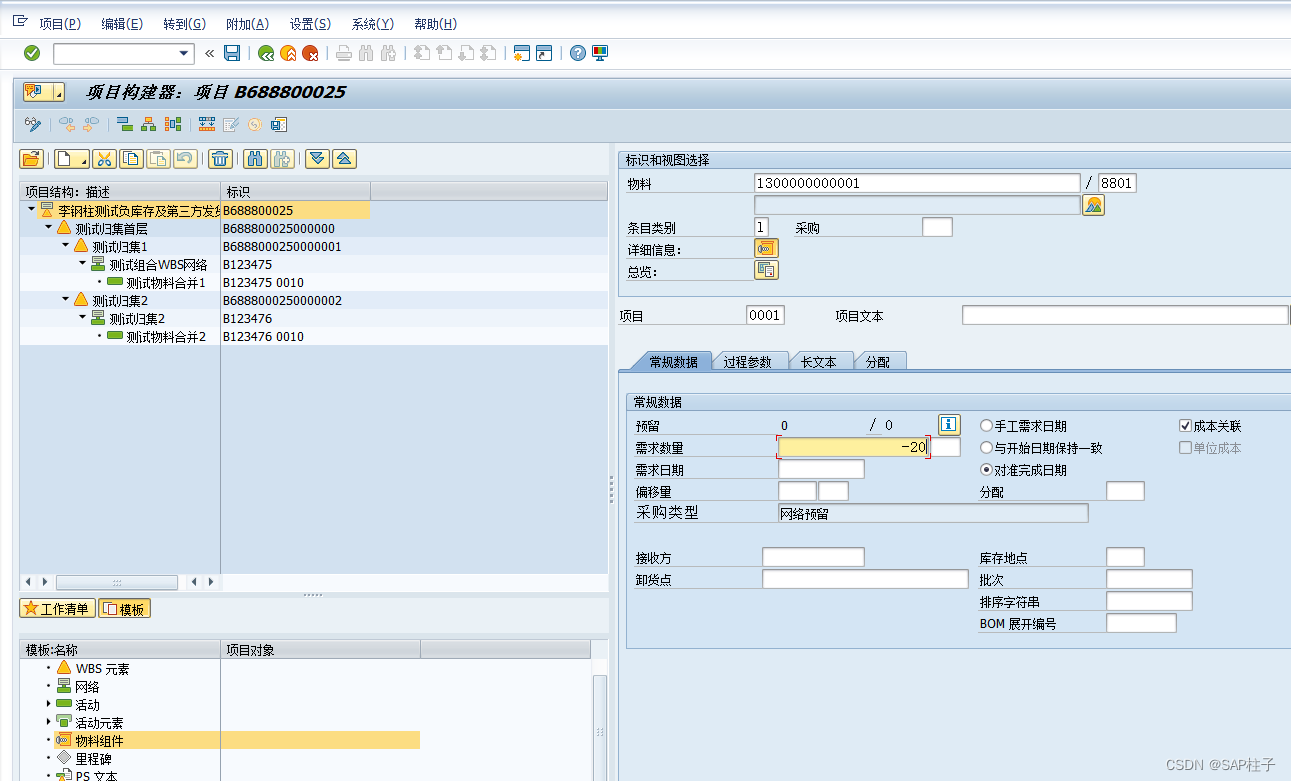
Task: Open the 项目(P) menu
Action: click(60, 24)
